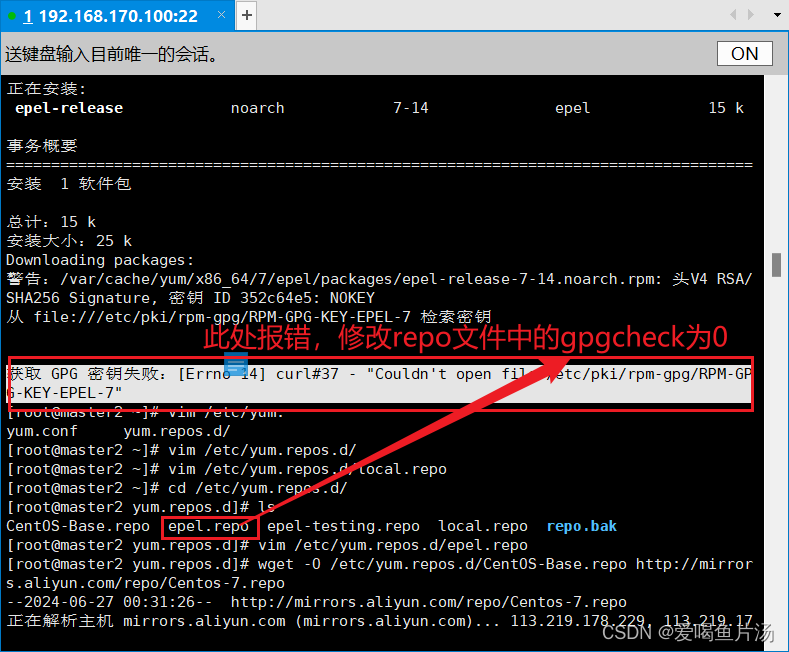Click 'cd /etc/yum.repos.d/' command line
This screenshot has height=652, width=789.
click(x=177, y=488)
